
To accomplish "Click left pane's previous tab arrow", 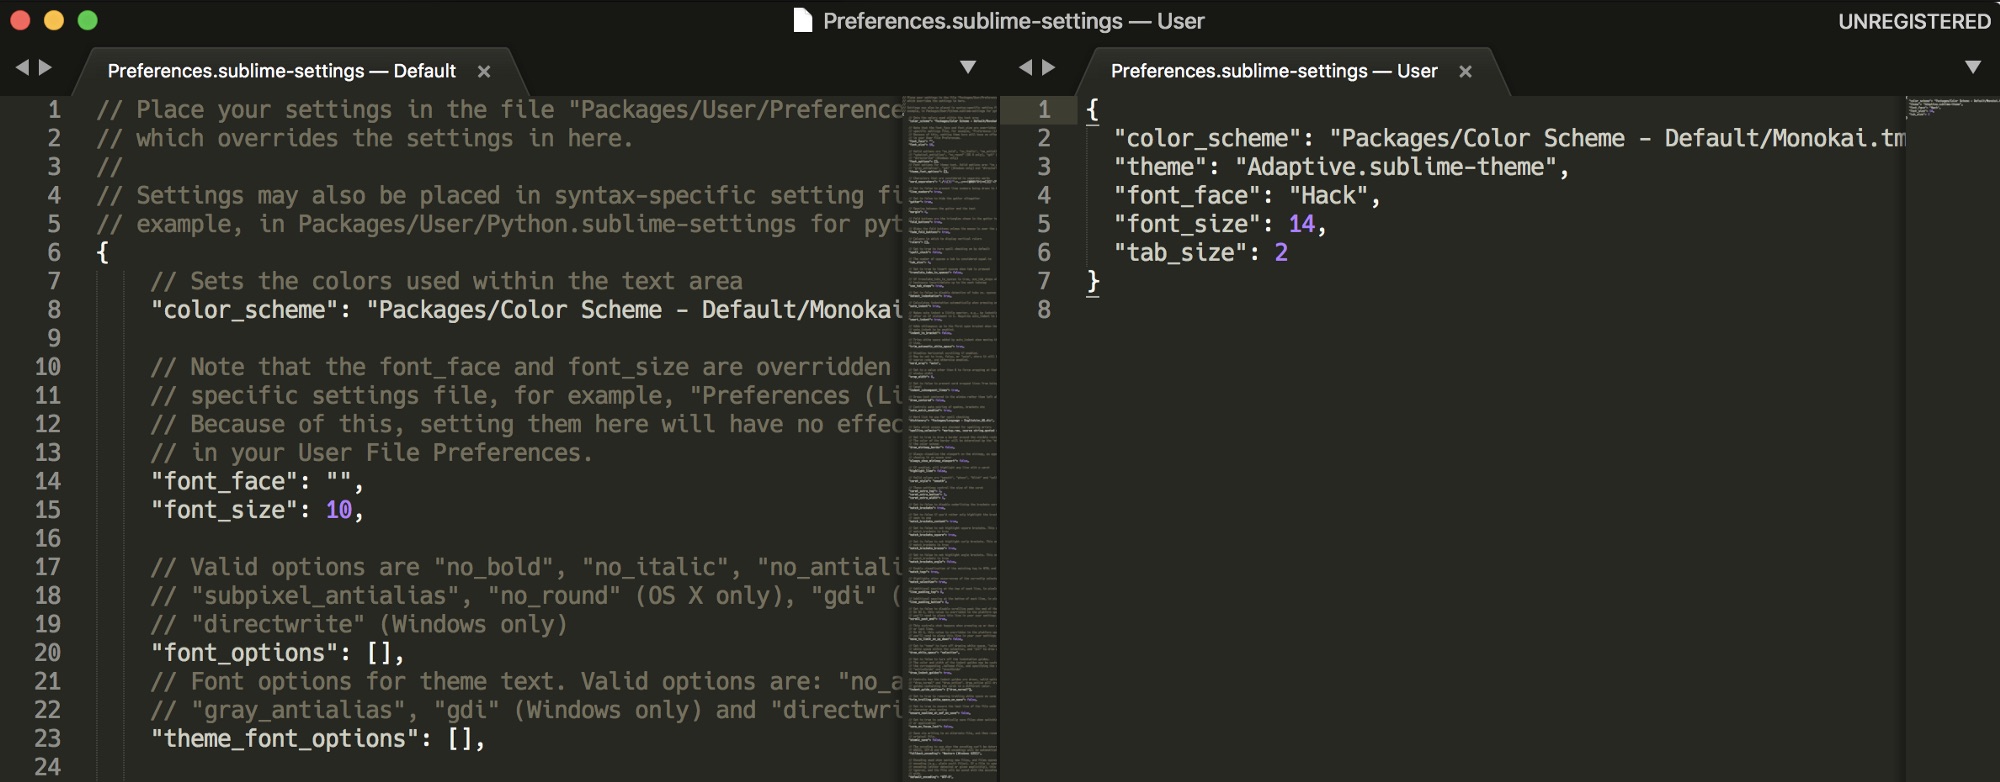I will pos(22,68).
